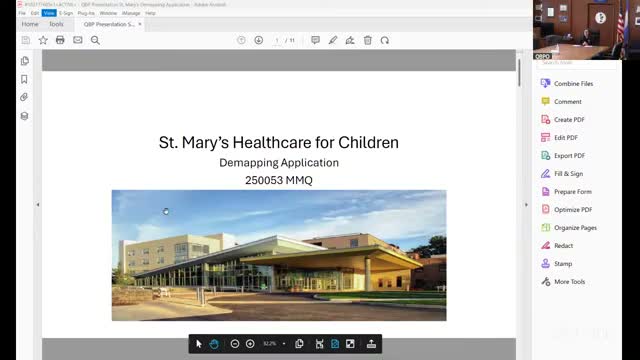
Task: Open the Help menu
Action: 150,13
